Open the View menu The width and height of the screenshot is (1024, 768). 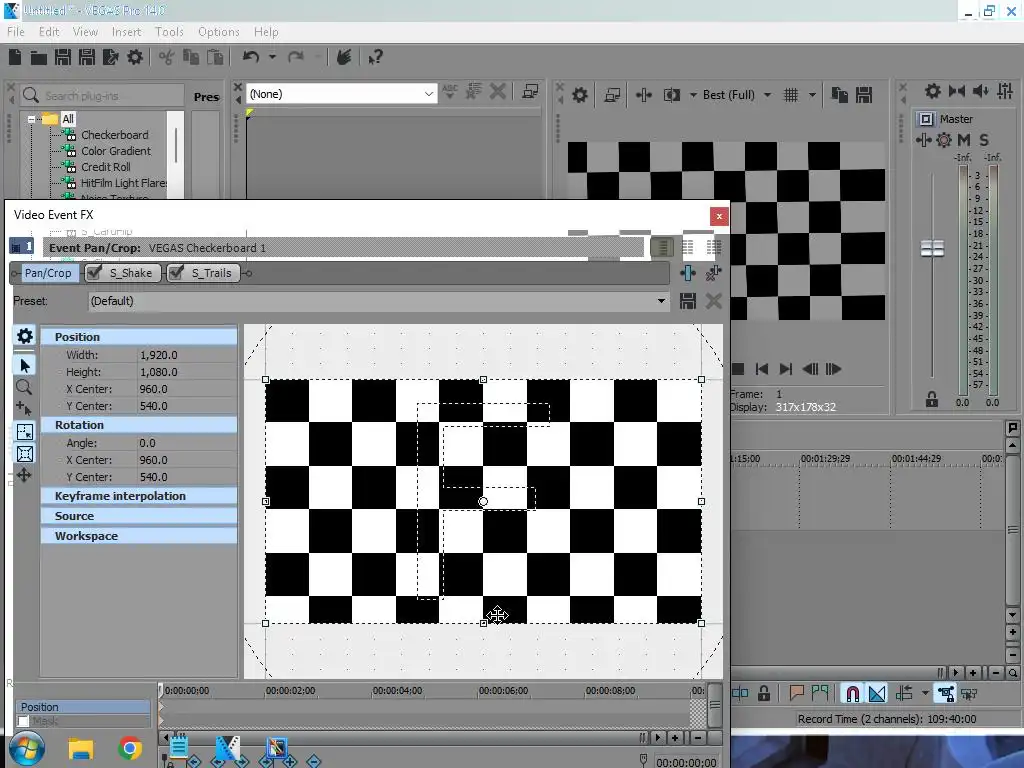(x=85, y=32)
